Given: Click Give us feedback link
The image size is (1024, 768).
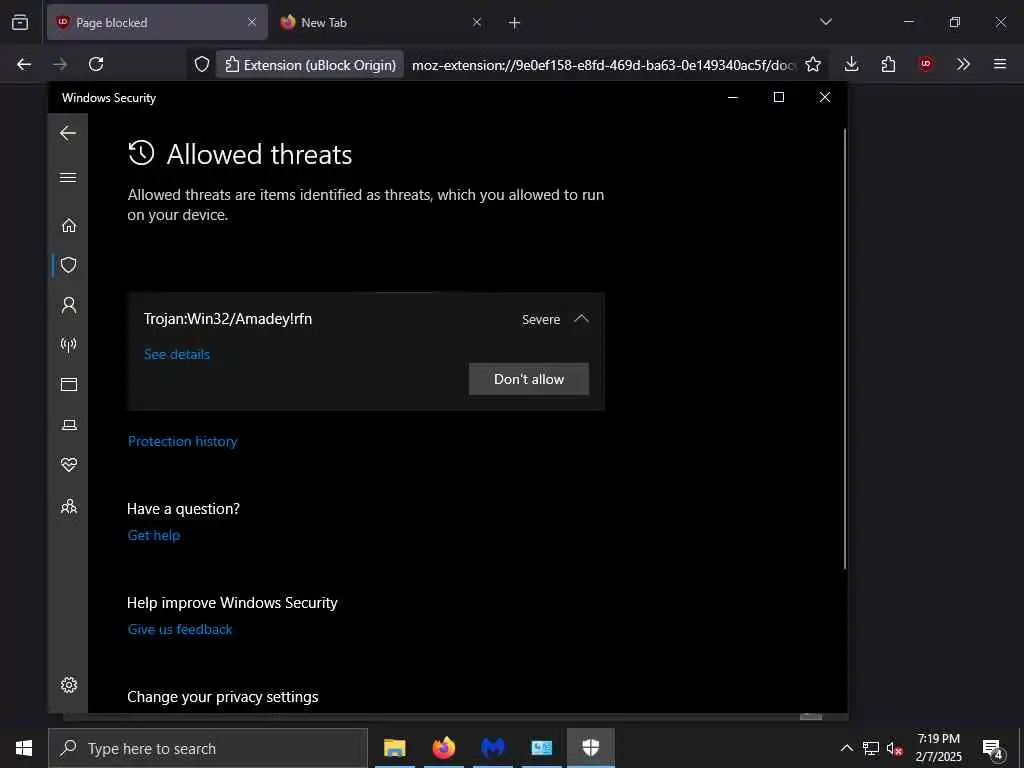Looking at the screenshot, I should [180, 630].
